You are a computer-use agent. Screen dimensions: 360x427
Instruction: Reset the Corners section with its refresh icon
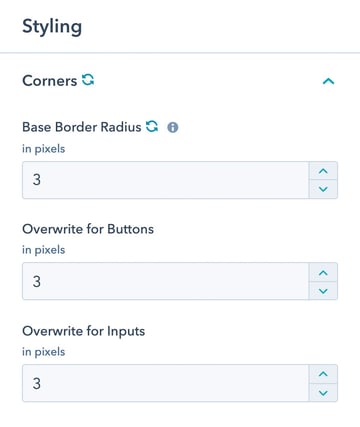tap(88, 80)
